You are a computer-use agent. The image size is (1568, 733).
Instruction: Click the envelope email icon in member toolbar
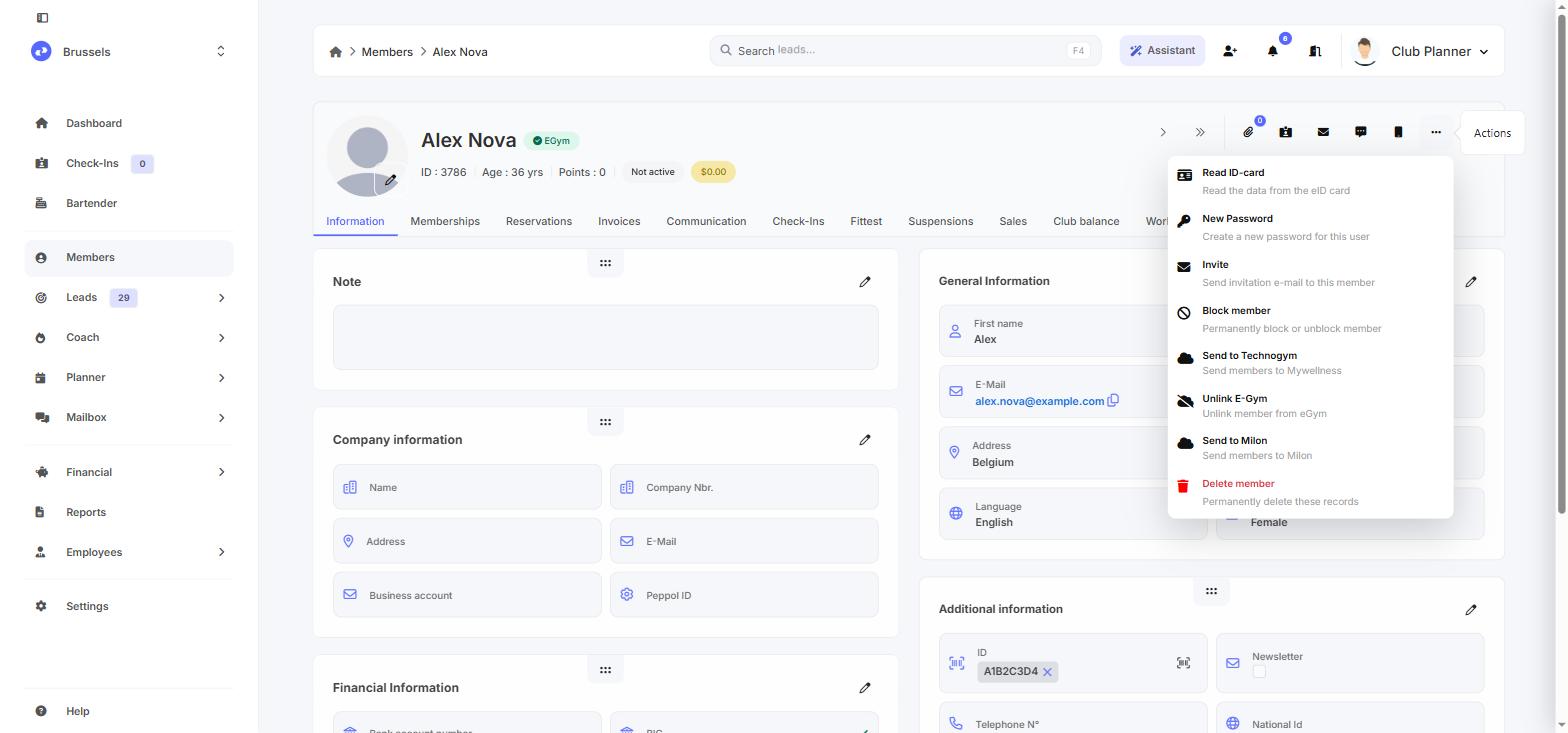pyautogui.click(x=1323, y=132)
